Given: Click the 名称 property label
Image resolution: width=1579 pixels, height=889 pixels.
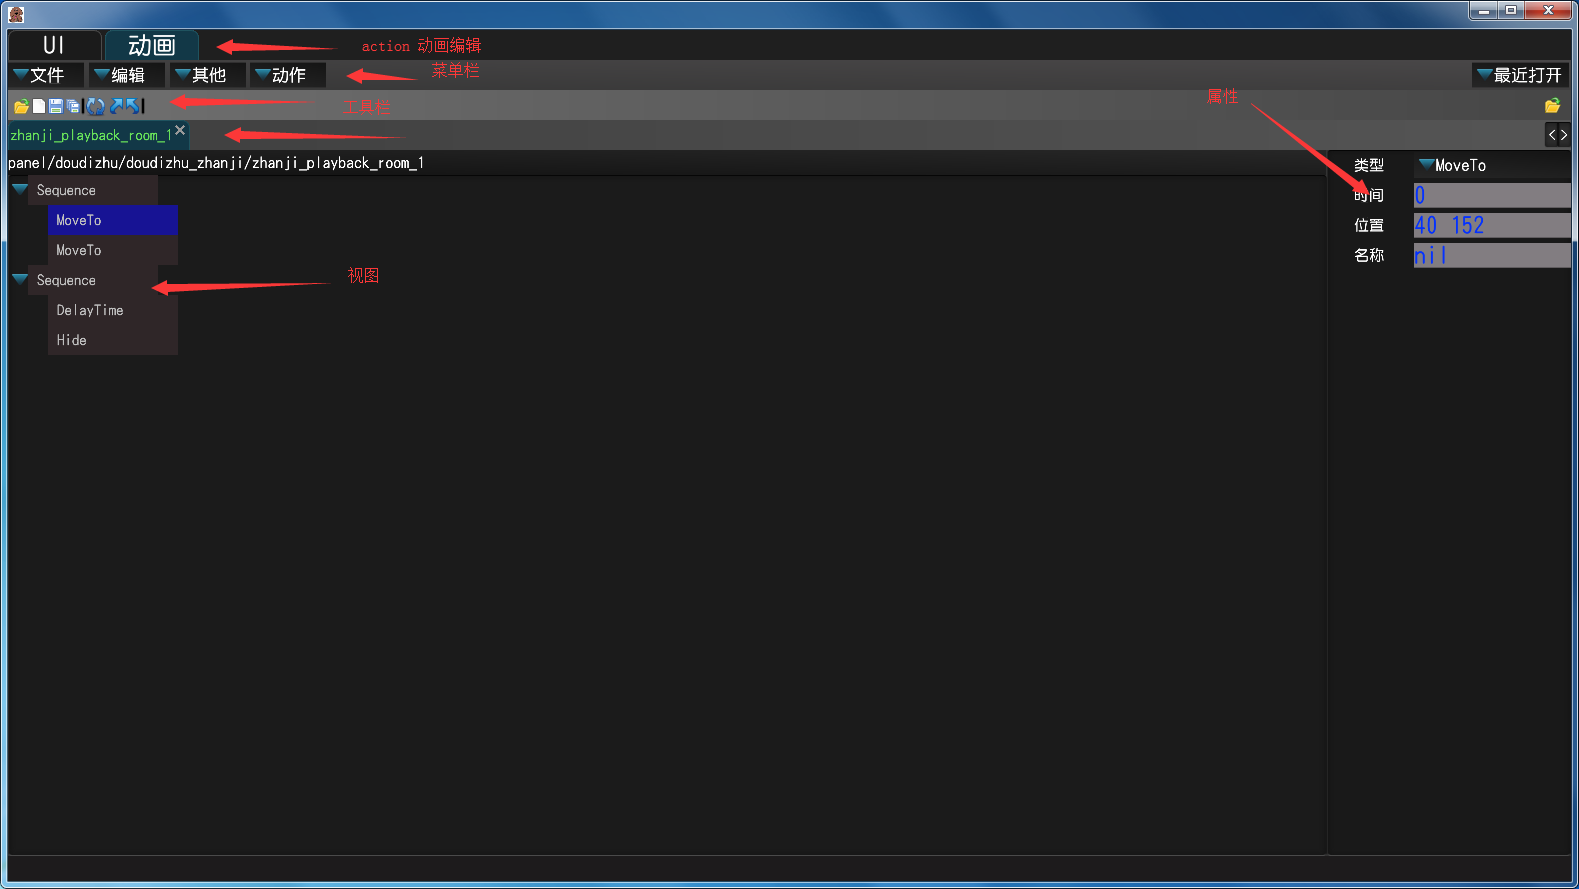Looking at the screenshot, I should click(x=1369, y=255).
